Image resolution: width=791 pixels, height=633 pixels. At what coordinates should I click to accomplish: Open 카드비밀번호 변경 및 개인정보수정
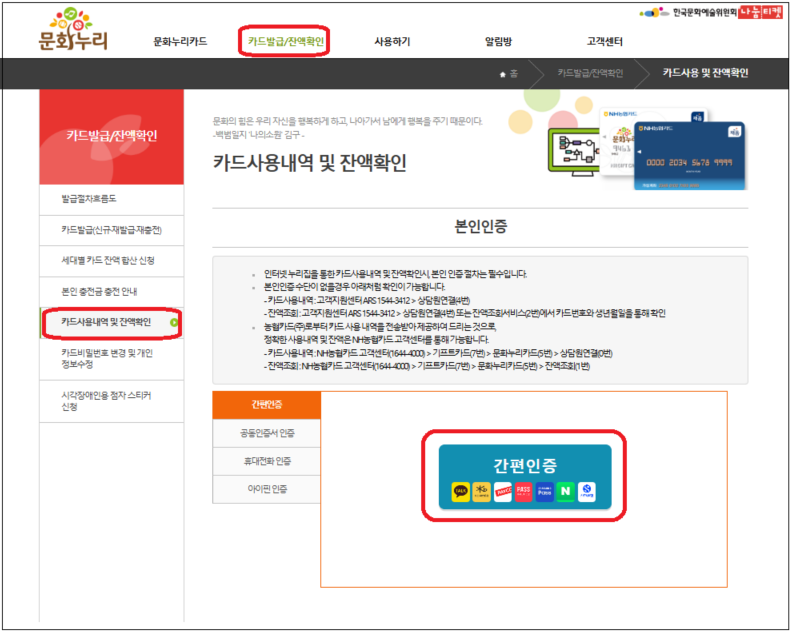pyautogui.click(x=111, y=359)
